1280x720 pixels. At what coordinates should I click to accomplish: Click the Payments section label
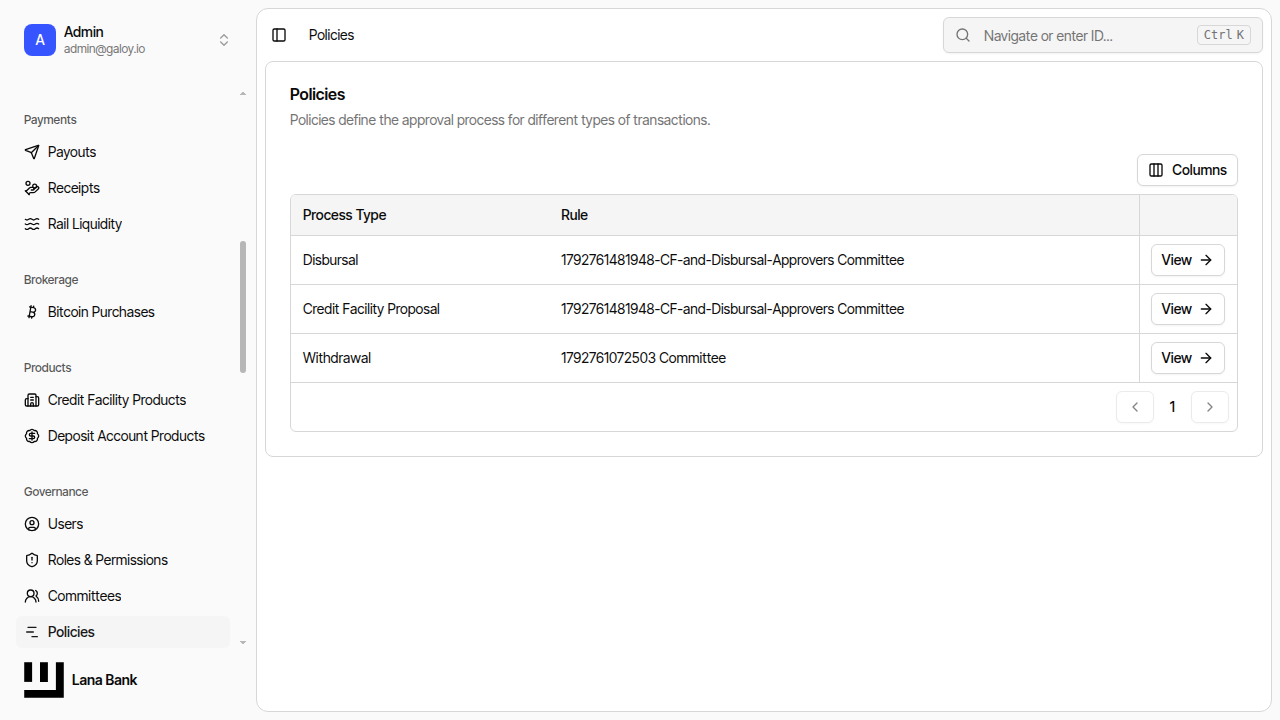(x=50, y=120)
